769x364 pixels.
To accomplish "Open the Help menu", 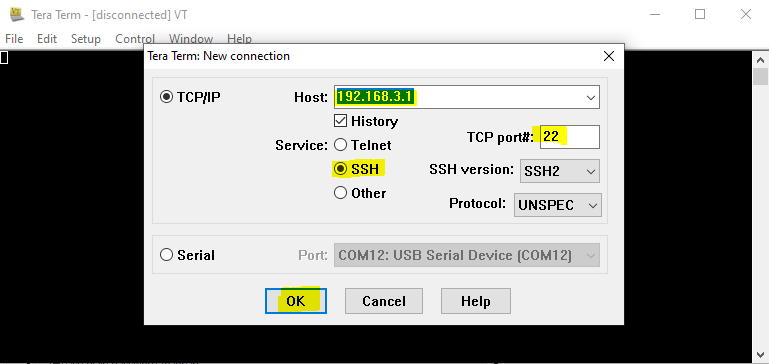I will click(239, 39).
